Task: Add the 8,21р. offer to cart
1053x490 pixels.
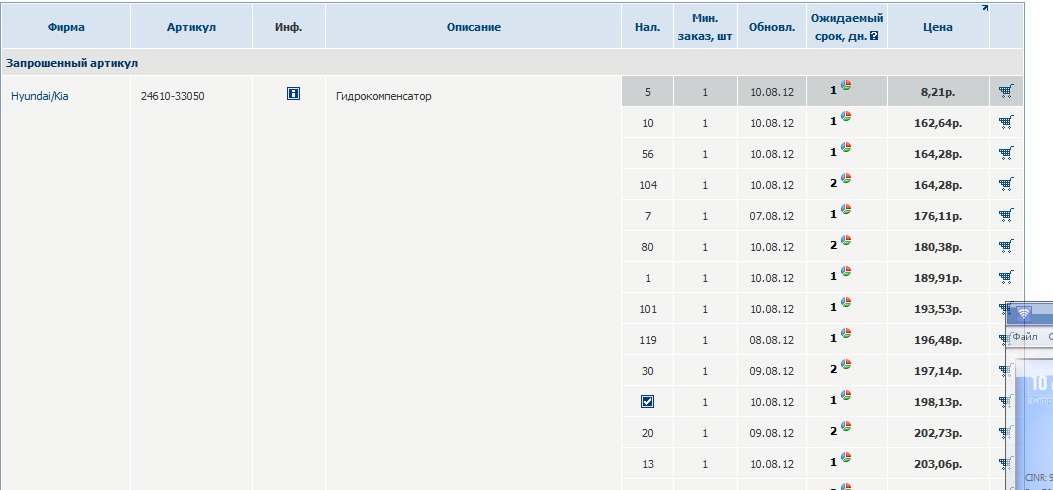Action: pyautogui.click(x=1005, y=92)
